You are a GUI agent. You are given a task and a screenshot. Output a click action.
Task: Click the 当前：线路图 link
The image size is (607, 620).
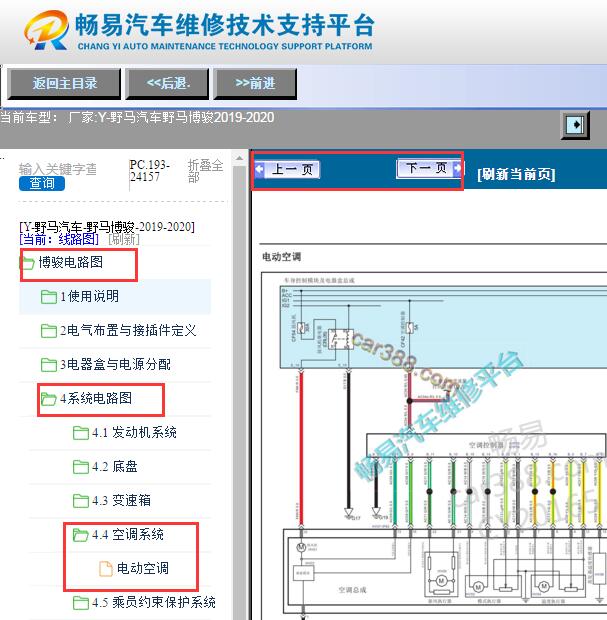(x=59, y=239)
